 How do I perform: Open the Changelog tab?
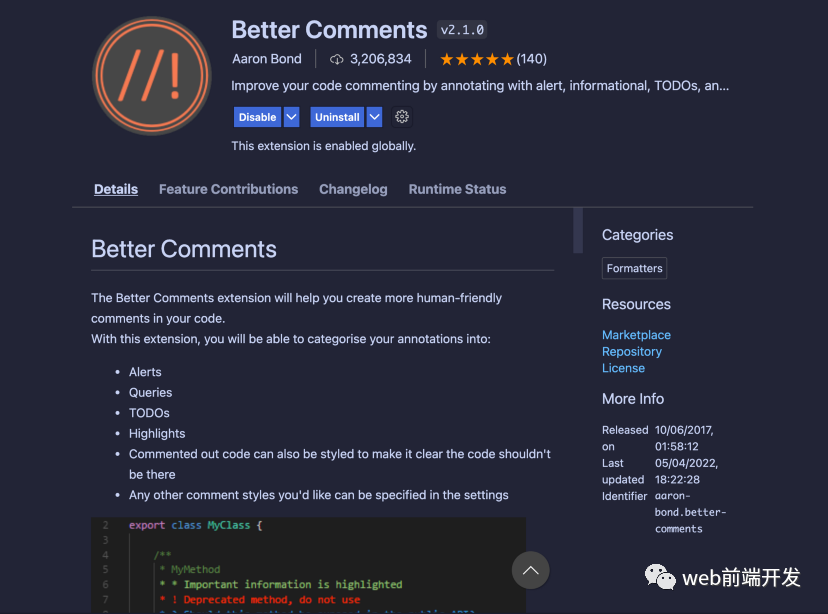[353, 189]
